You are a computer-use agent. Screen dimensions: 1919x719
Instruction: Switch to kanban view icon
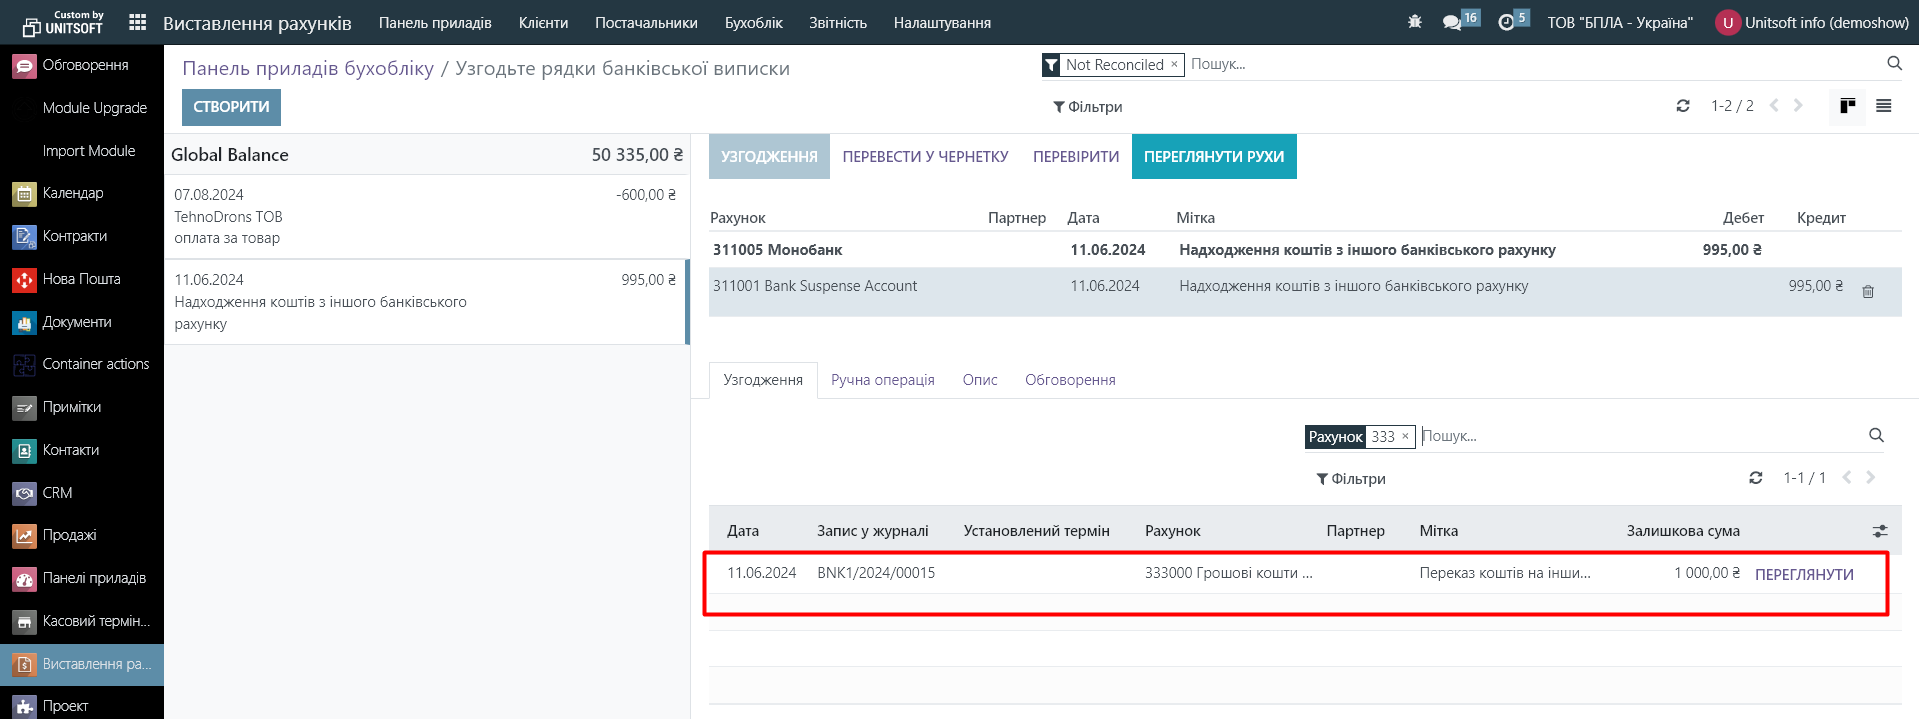tap(1847, 106)
